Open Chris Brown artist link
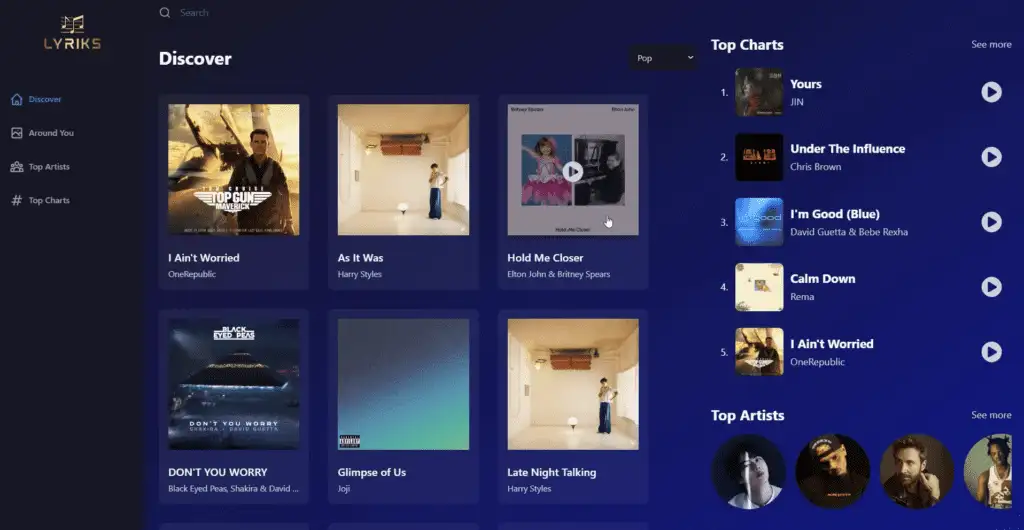Screen dimensions: 1024x530 tap(816, 166)
